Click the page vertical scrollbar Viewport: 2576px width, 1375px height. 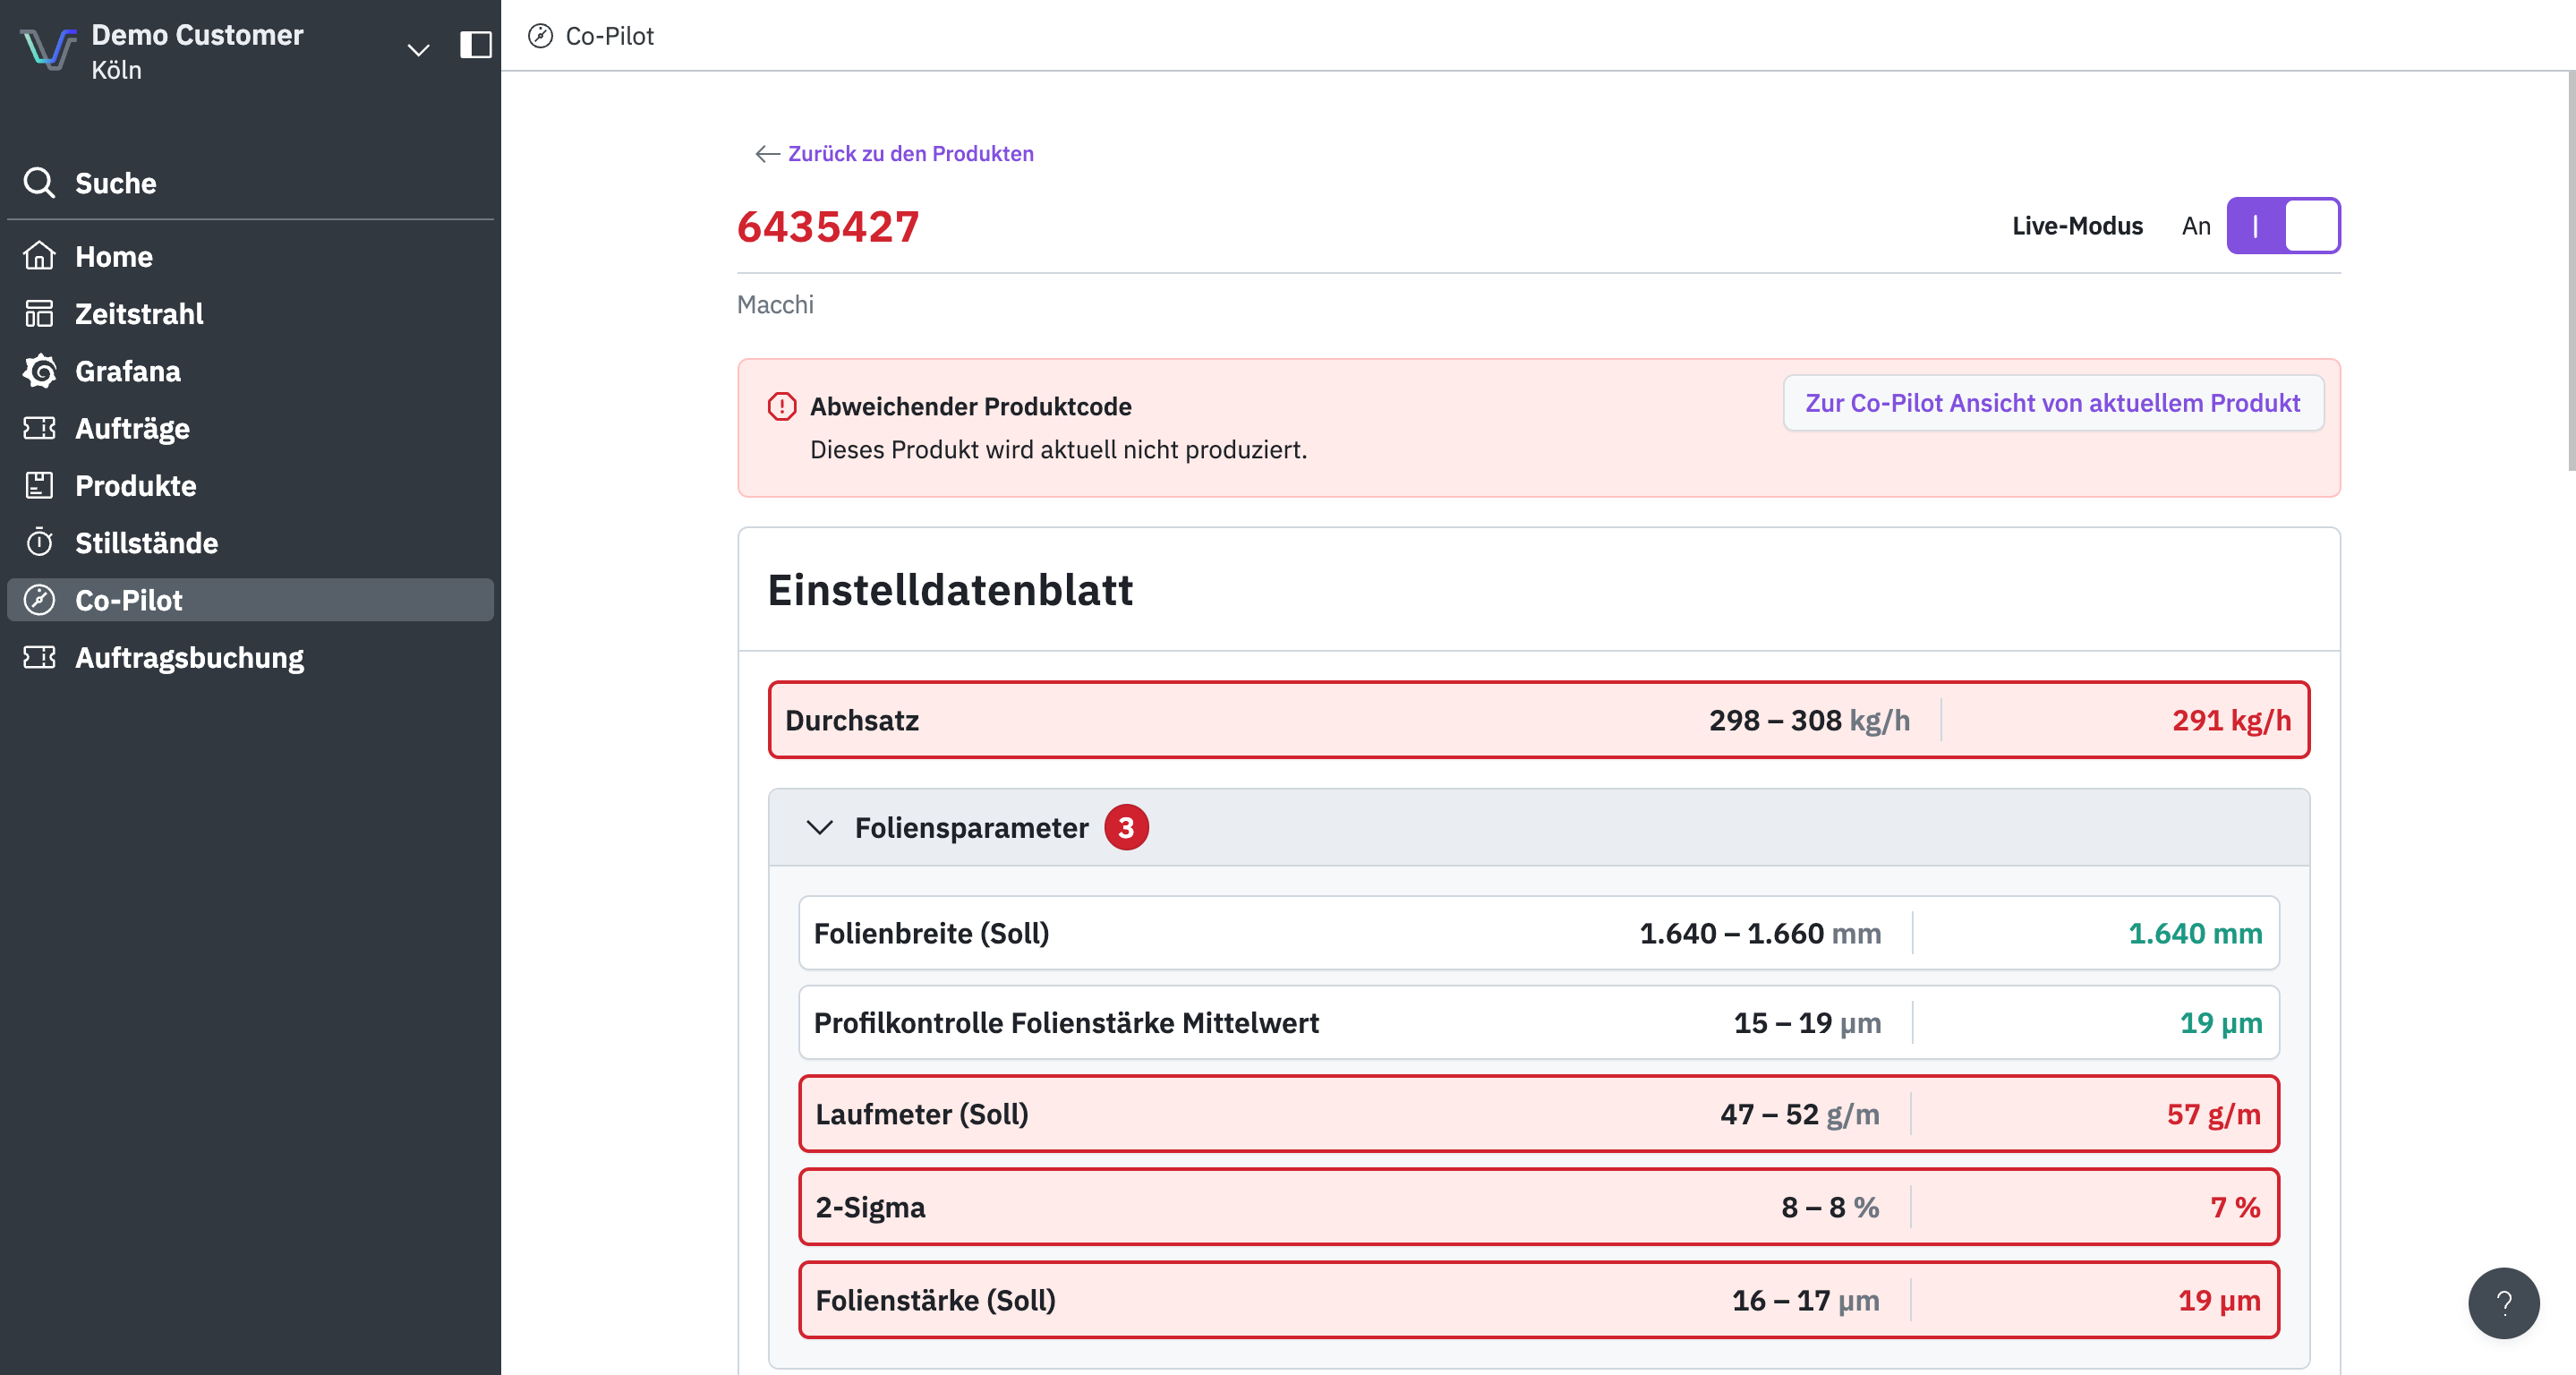[2571, 270]
